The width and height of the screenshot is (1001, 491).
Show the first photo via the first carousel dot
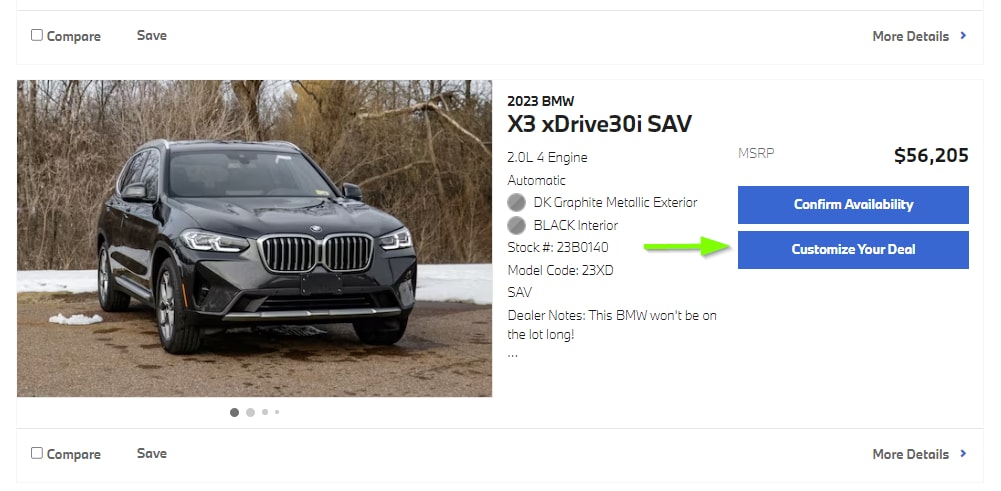[x=234, y=412]
